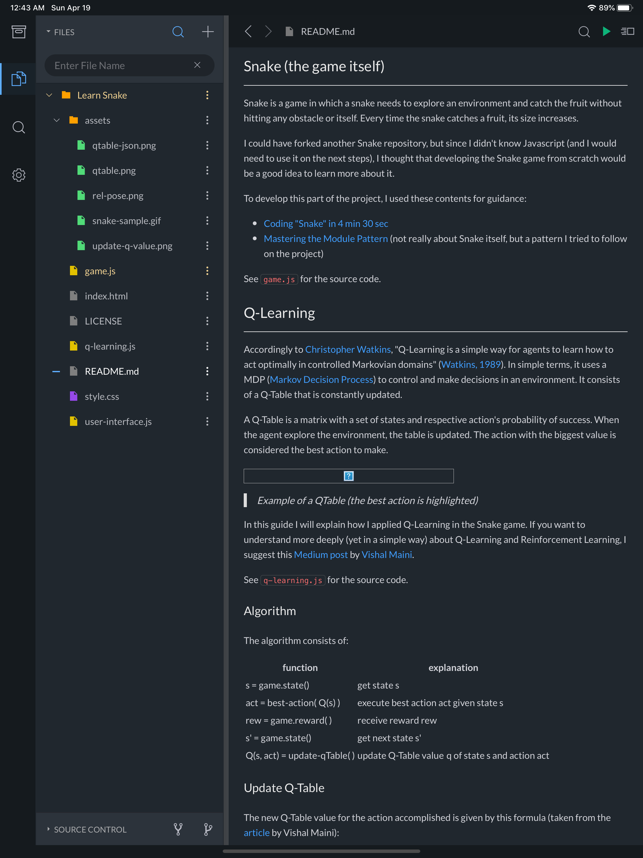Open global search from the left sidebar
Viewport: 643px width, 858px height.
click(x=19, y=127)
